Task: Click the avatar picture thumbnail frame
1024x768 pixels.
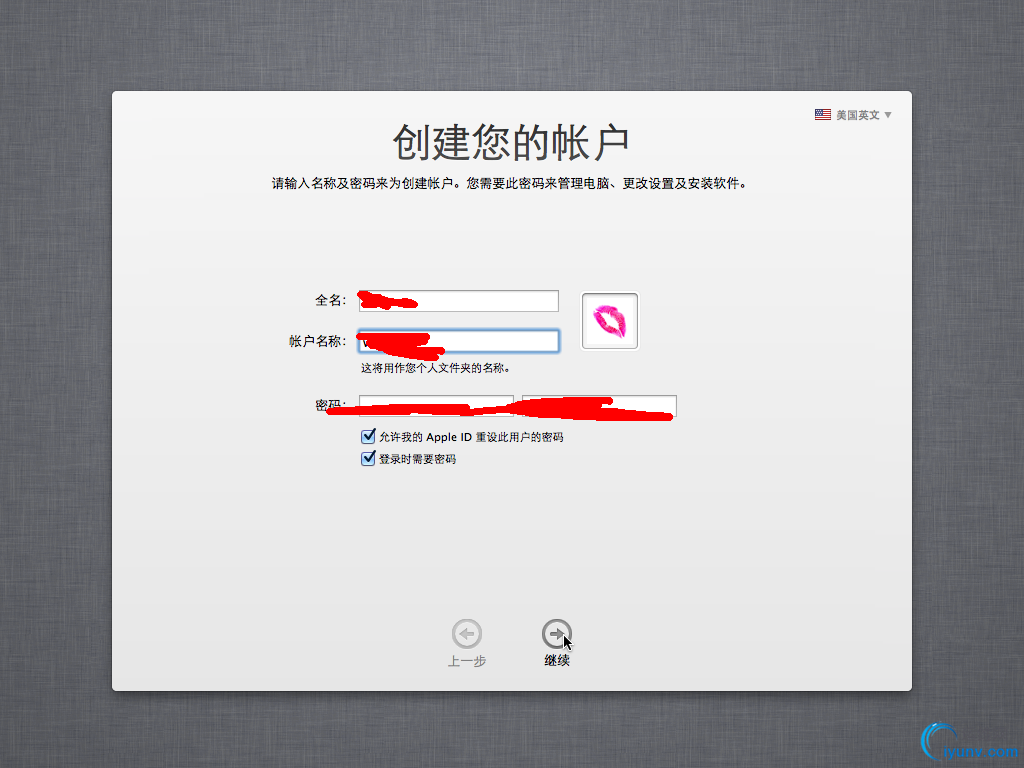Action: 610,320
